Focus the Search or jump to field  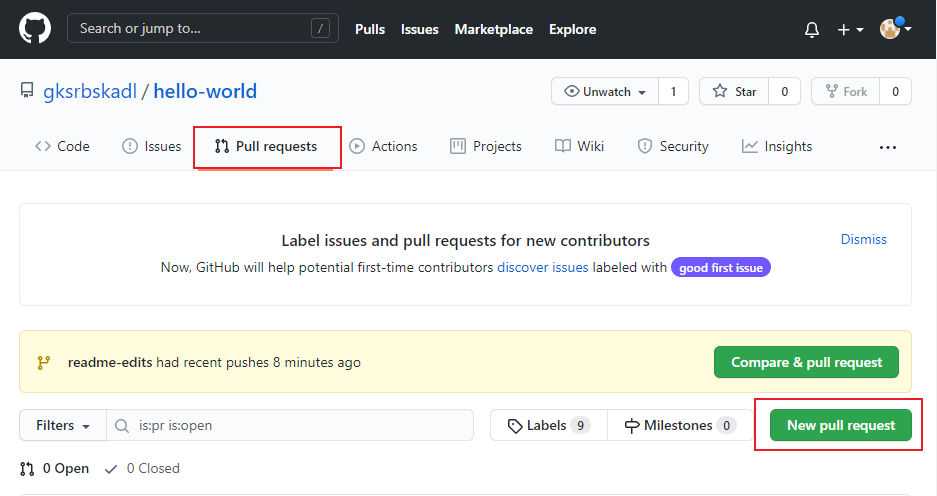(x=203, y=28)
